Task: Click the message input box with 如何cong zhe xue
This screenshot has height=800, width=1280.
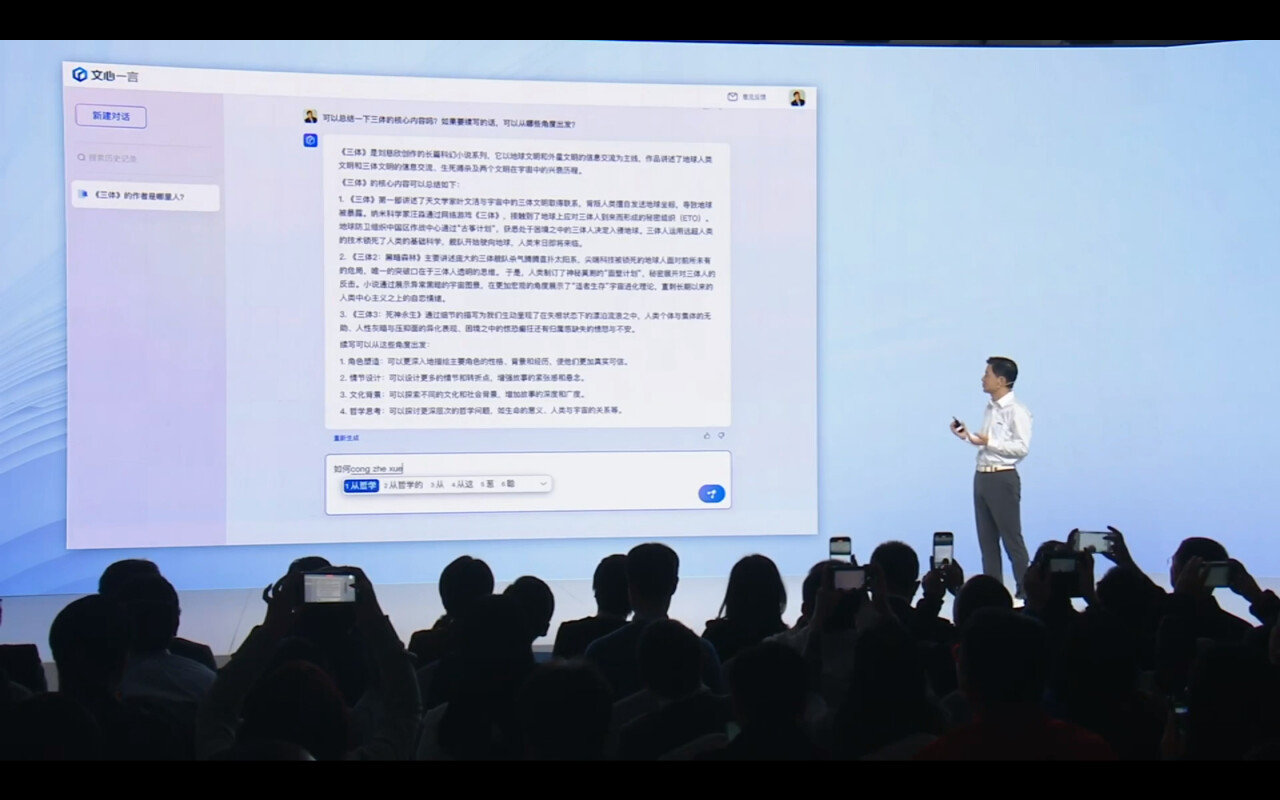Action: [528, 482]
